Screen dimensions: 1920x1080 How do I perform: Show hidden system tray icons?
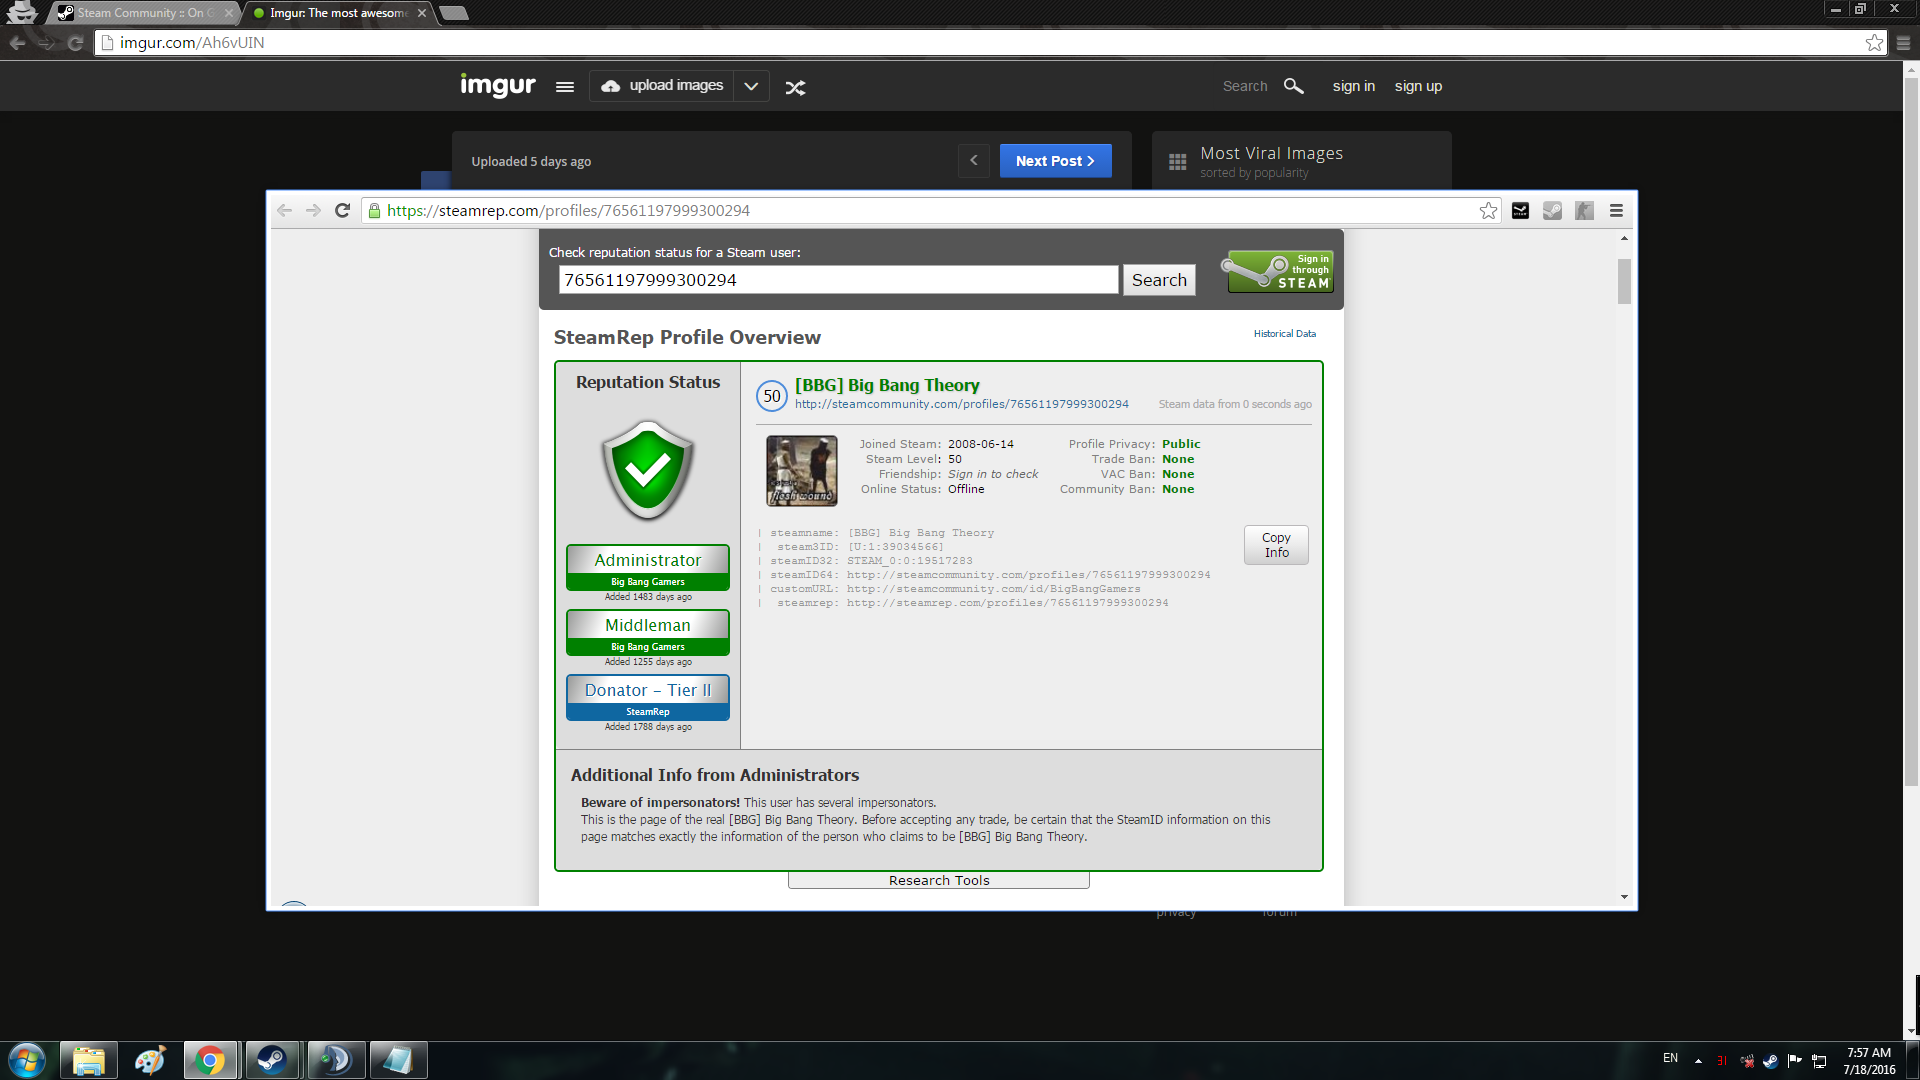1698,1060
